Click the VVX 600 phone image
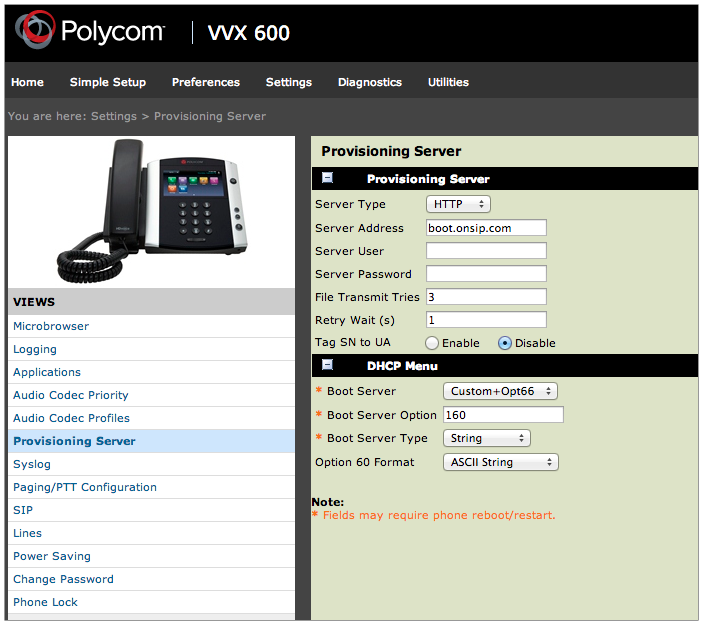The height and width of the screenshot is (625, 703). pyautogui.click(x=152, y=210)
